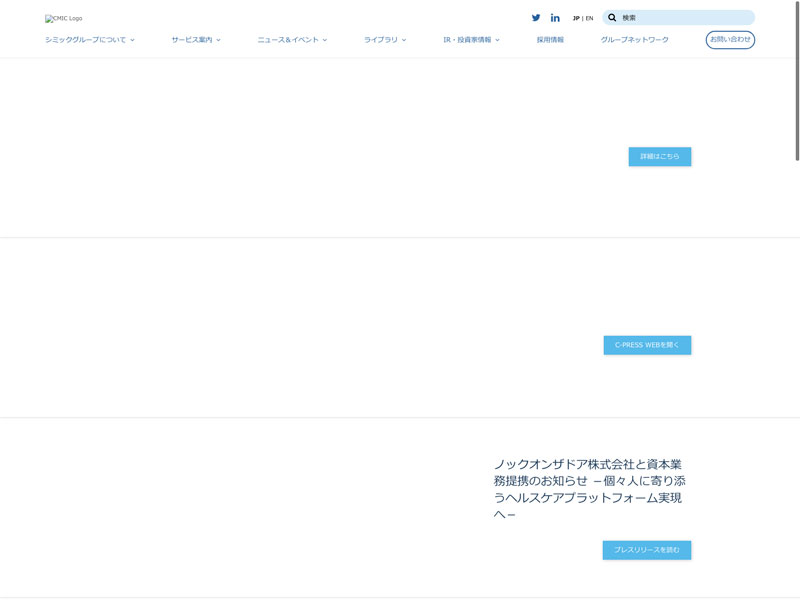
Task: Click the Twitter icon in header
Action: [x=536, y=18]
